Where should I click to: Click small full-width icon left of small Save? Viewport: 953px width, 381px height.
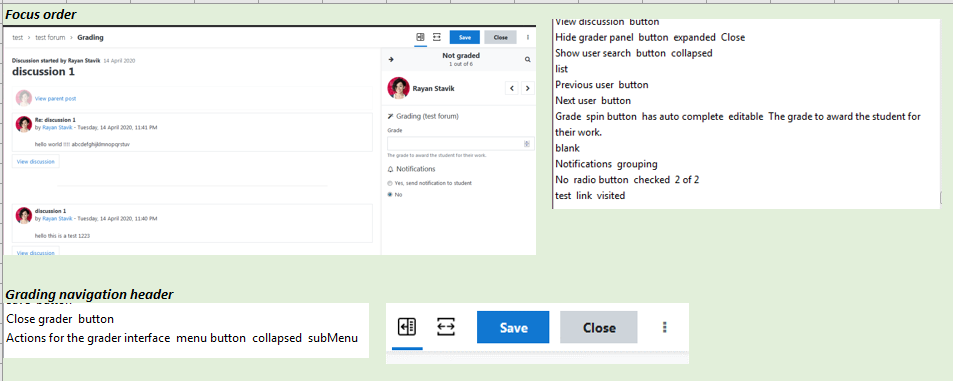(x=436, y=37)
